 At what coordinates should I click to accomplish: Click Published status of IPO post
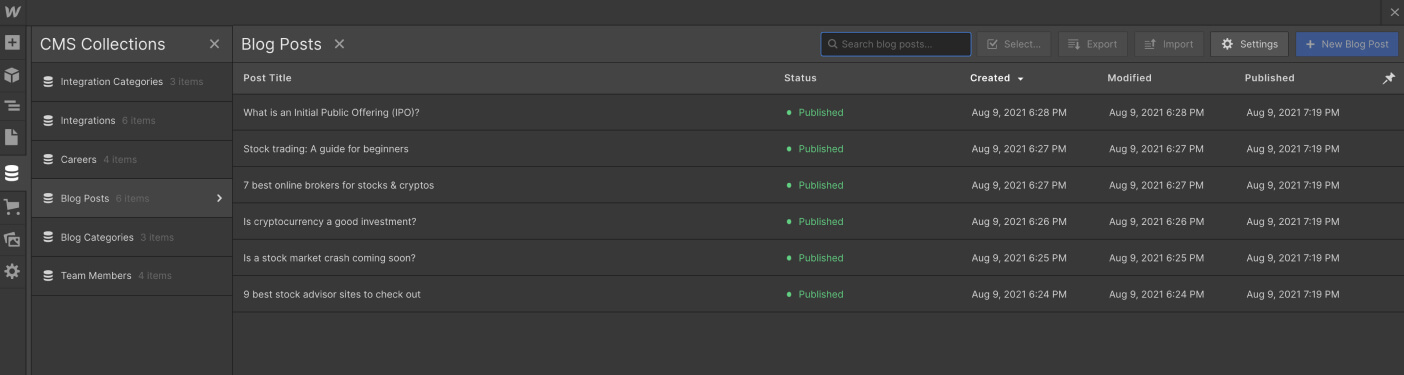(815, 113)
